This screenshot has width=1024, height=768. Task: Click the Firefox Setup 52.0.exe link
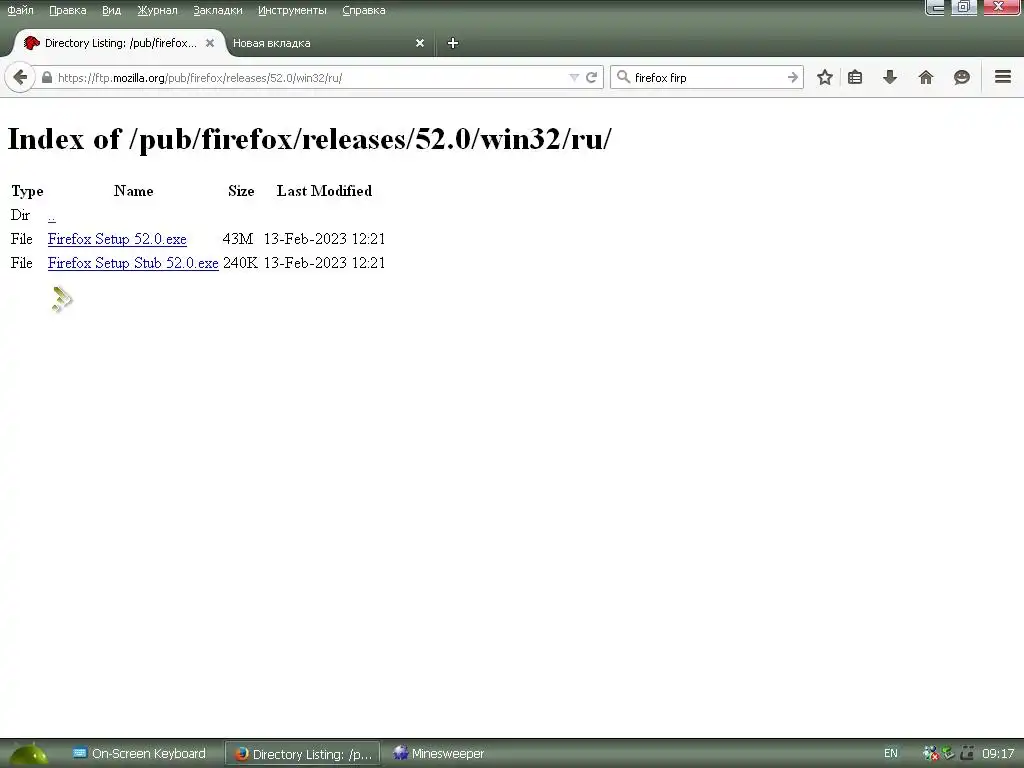coord(117,239)
